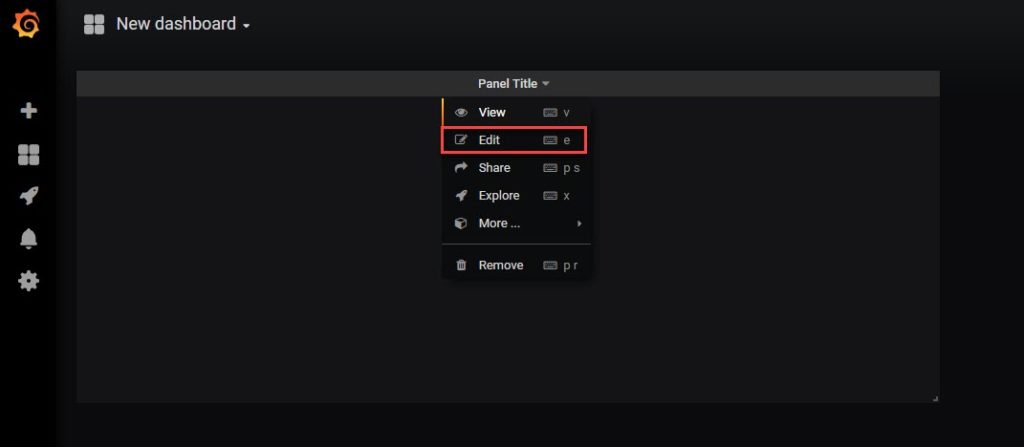Open the Alerting bell icon in sidebar

tap(29, 239)
